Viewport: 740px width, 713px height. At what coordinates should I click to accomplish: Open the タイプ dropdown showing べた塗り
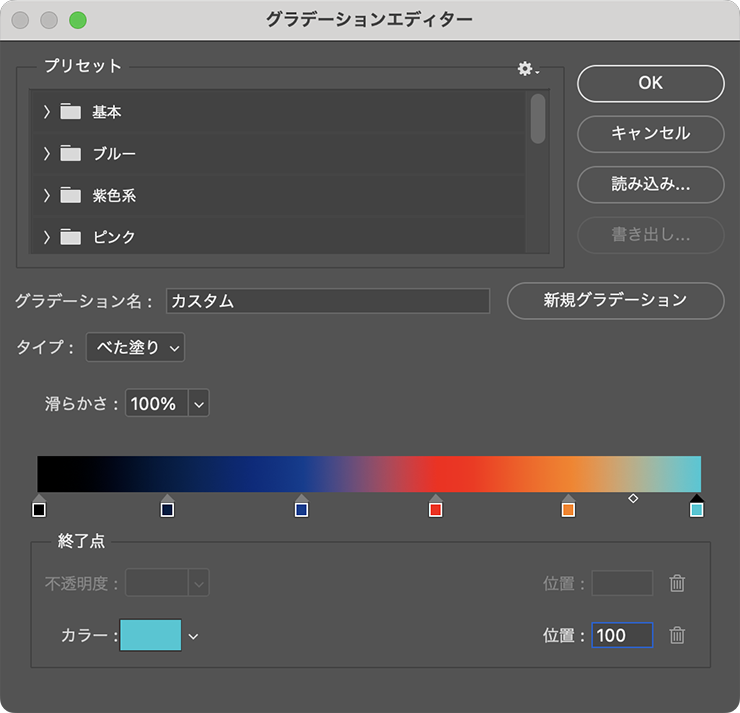coord(135,348)
